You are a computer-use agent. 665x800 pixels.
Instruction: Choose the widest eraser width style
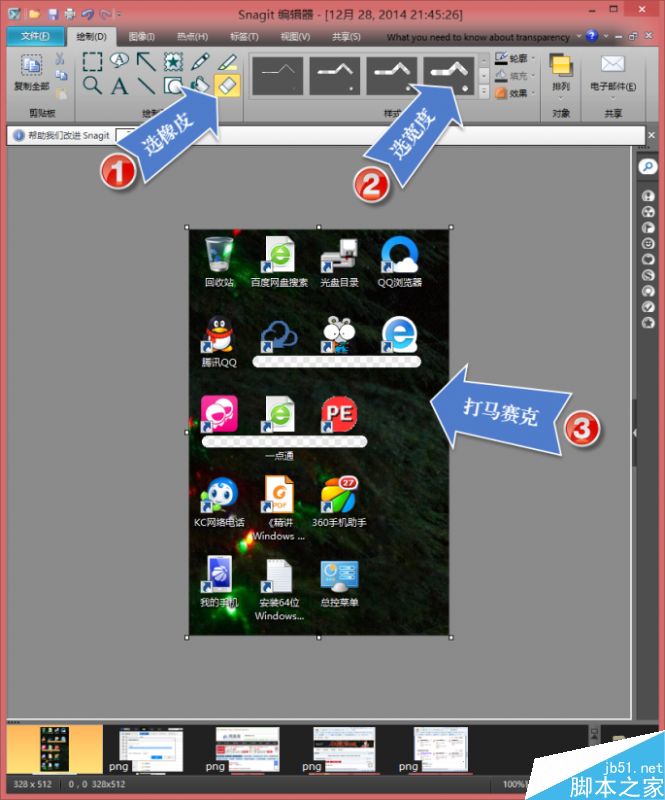coord(449,76)
